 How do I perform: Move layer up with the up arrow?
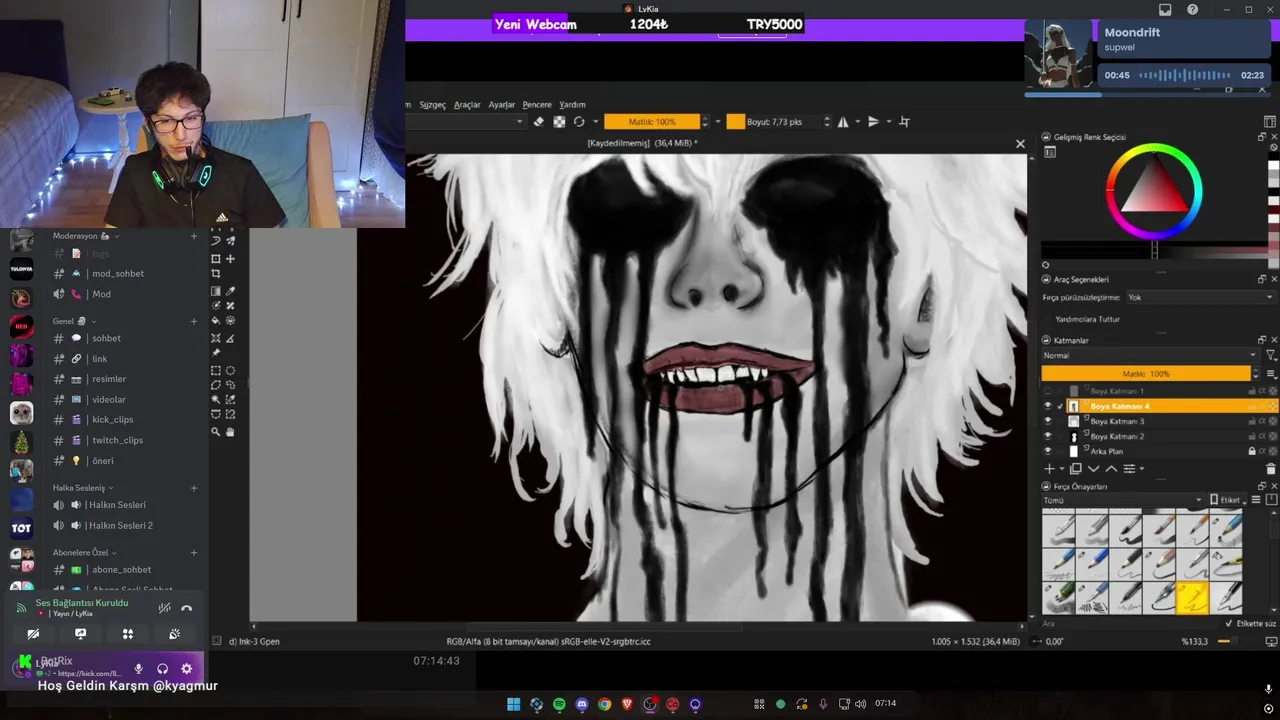(1111, 468)
